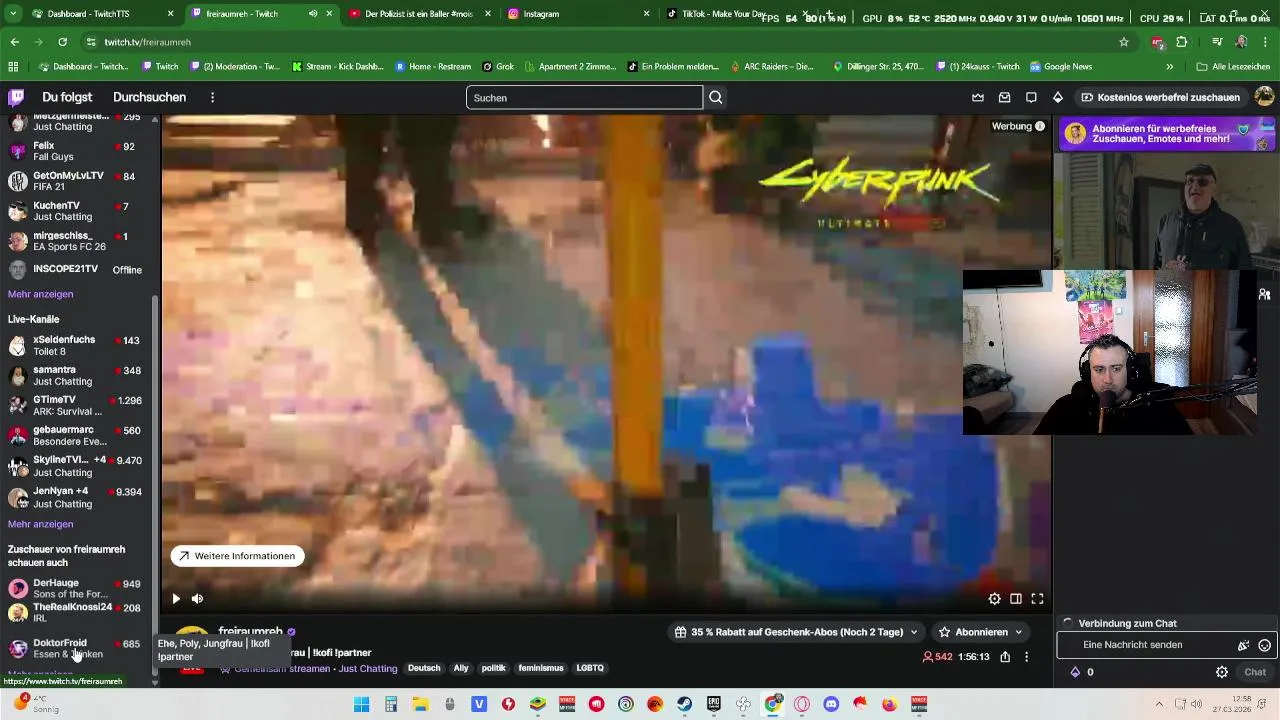Open user avatar menu in top right
Image resolution: width=1280 pixels, height=720 pixels.
[1264, 97]
